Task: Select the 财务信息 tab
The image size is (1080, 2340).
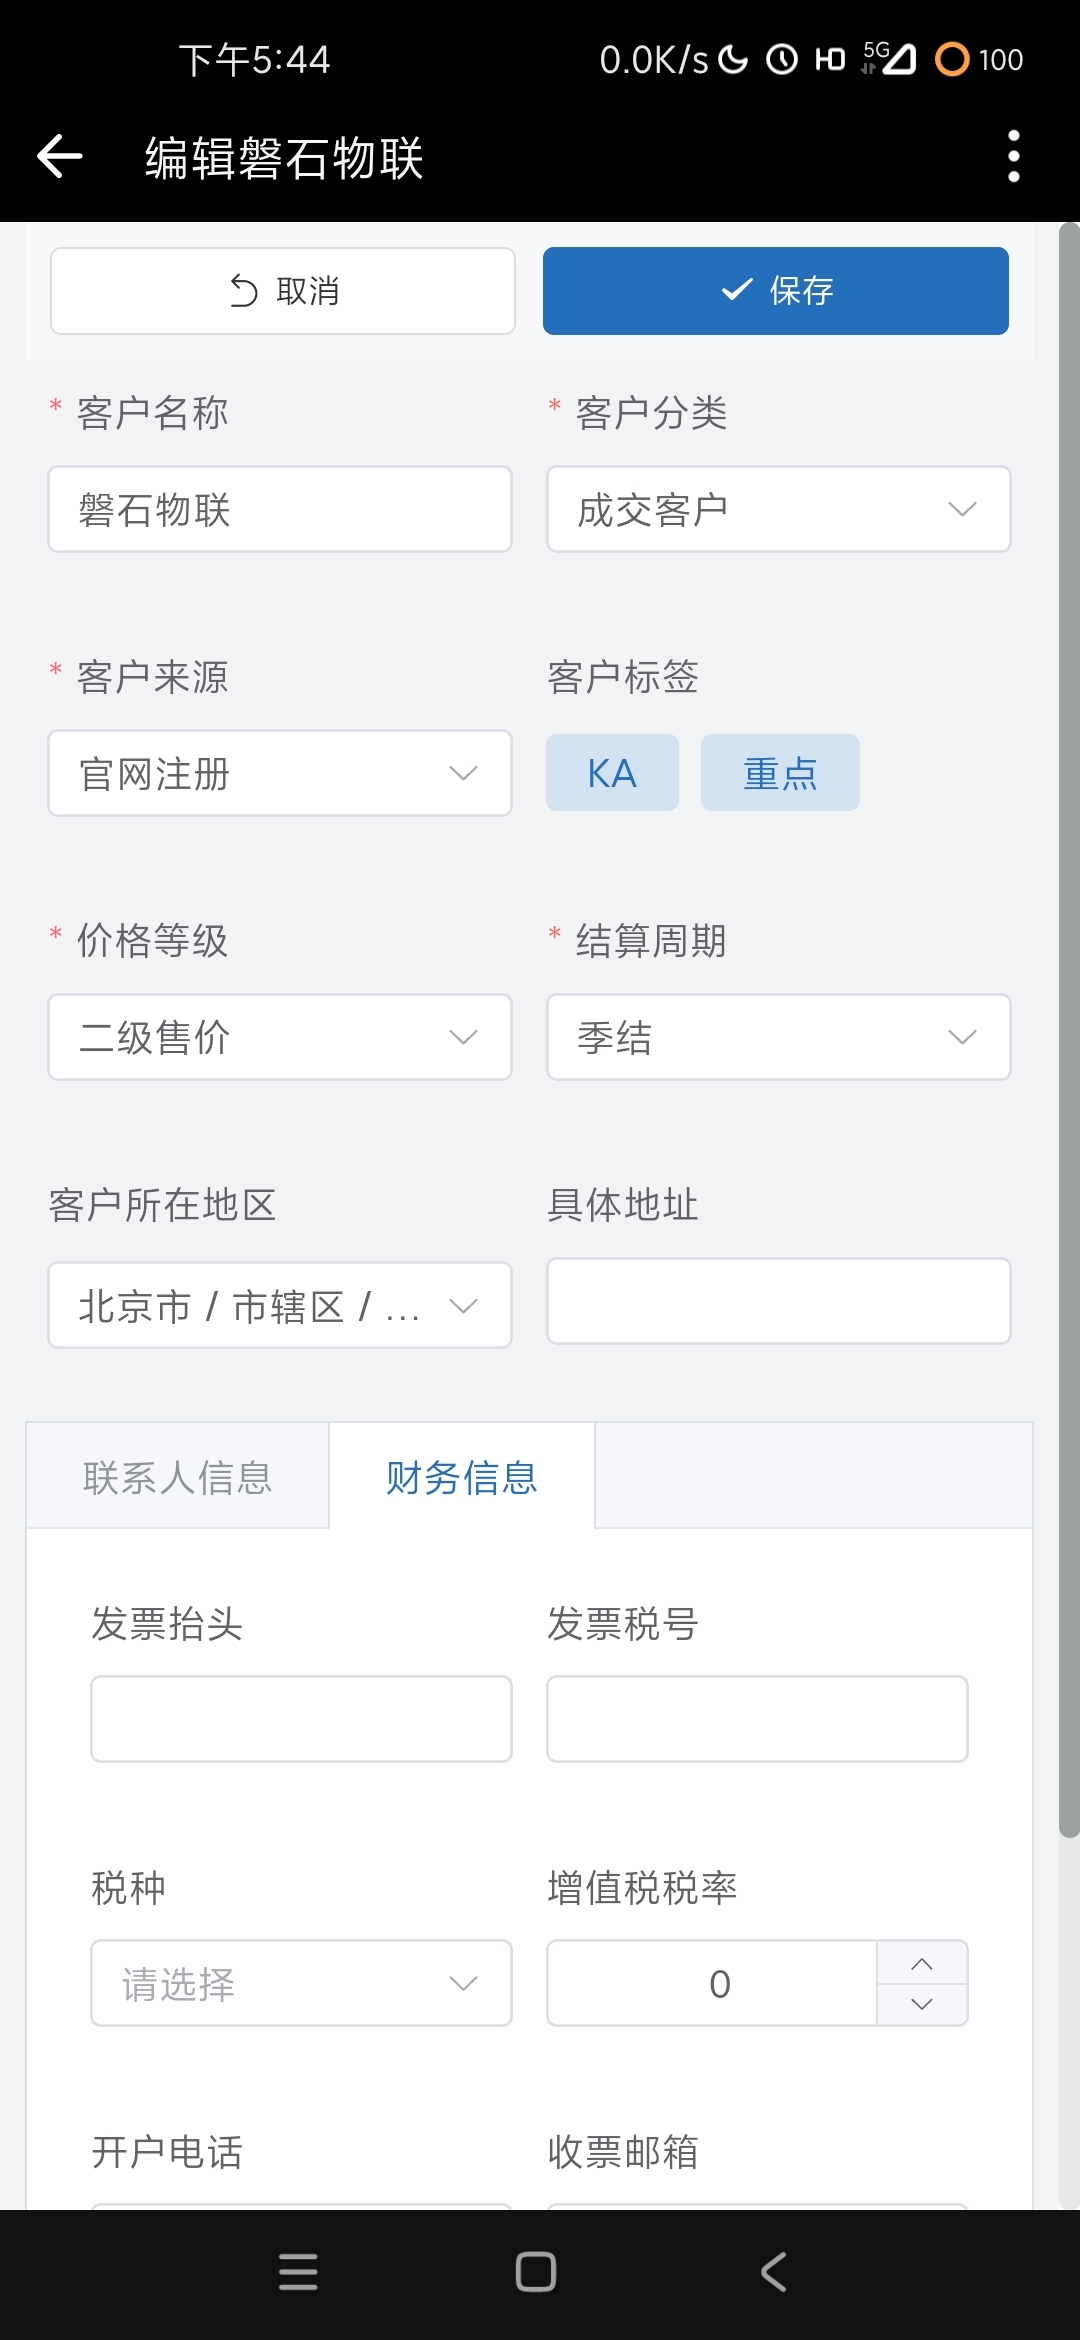Action: [x=462, y=1477]
